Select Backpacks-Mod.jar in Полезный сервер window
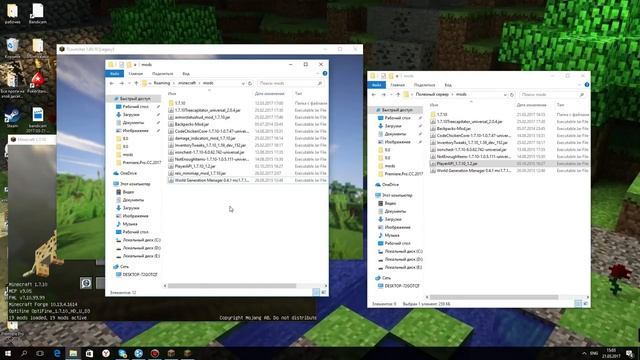The width and height of the screenshot is (640, 360). pos(453,129)
